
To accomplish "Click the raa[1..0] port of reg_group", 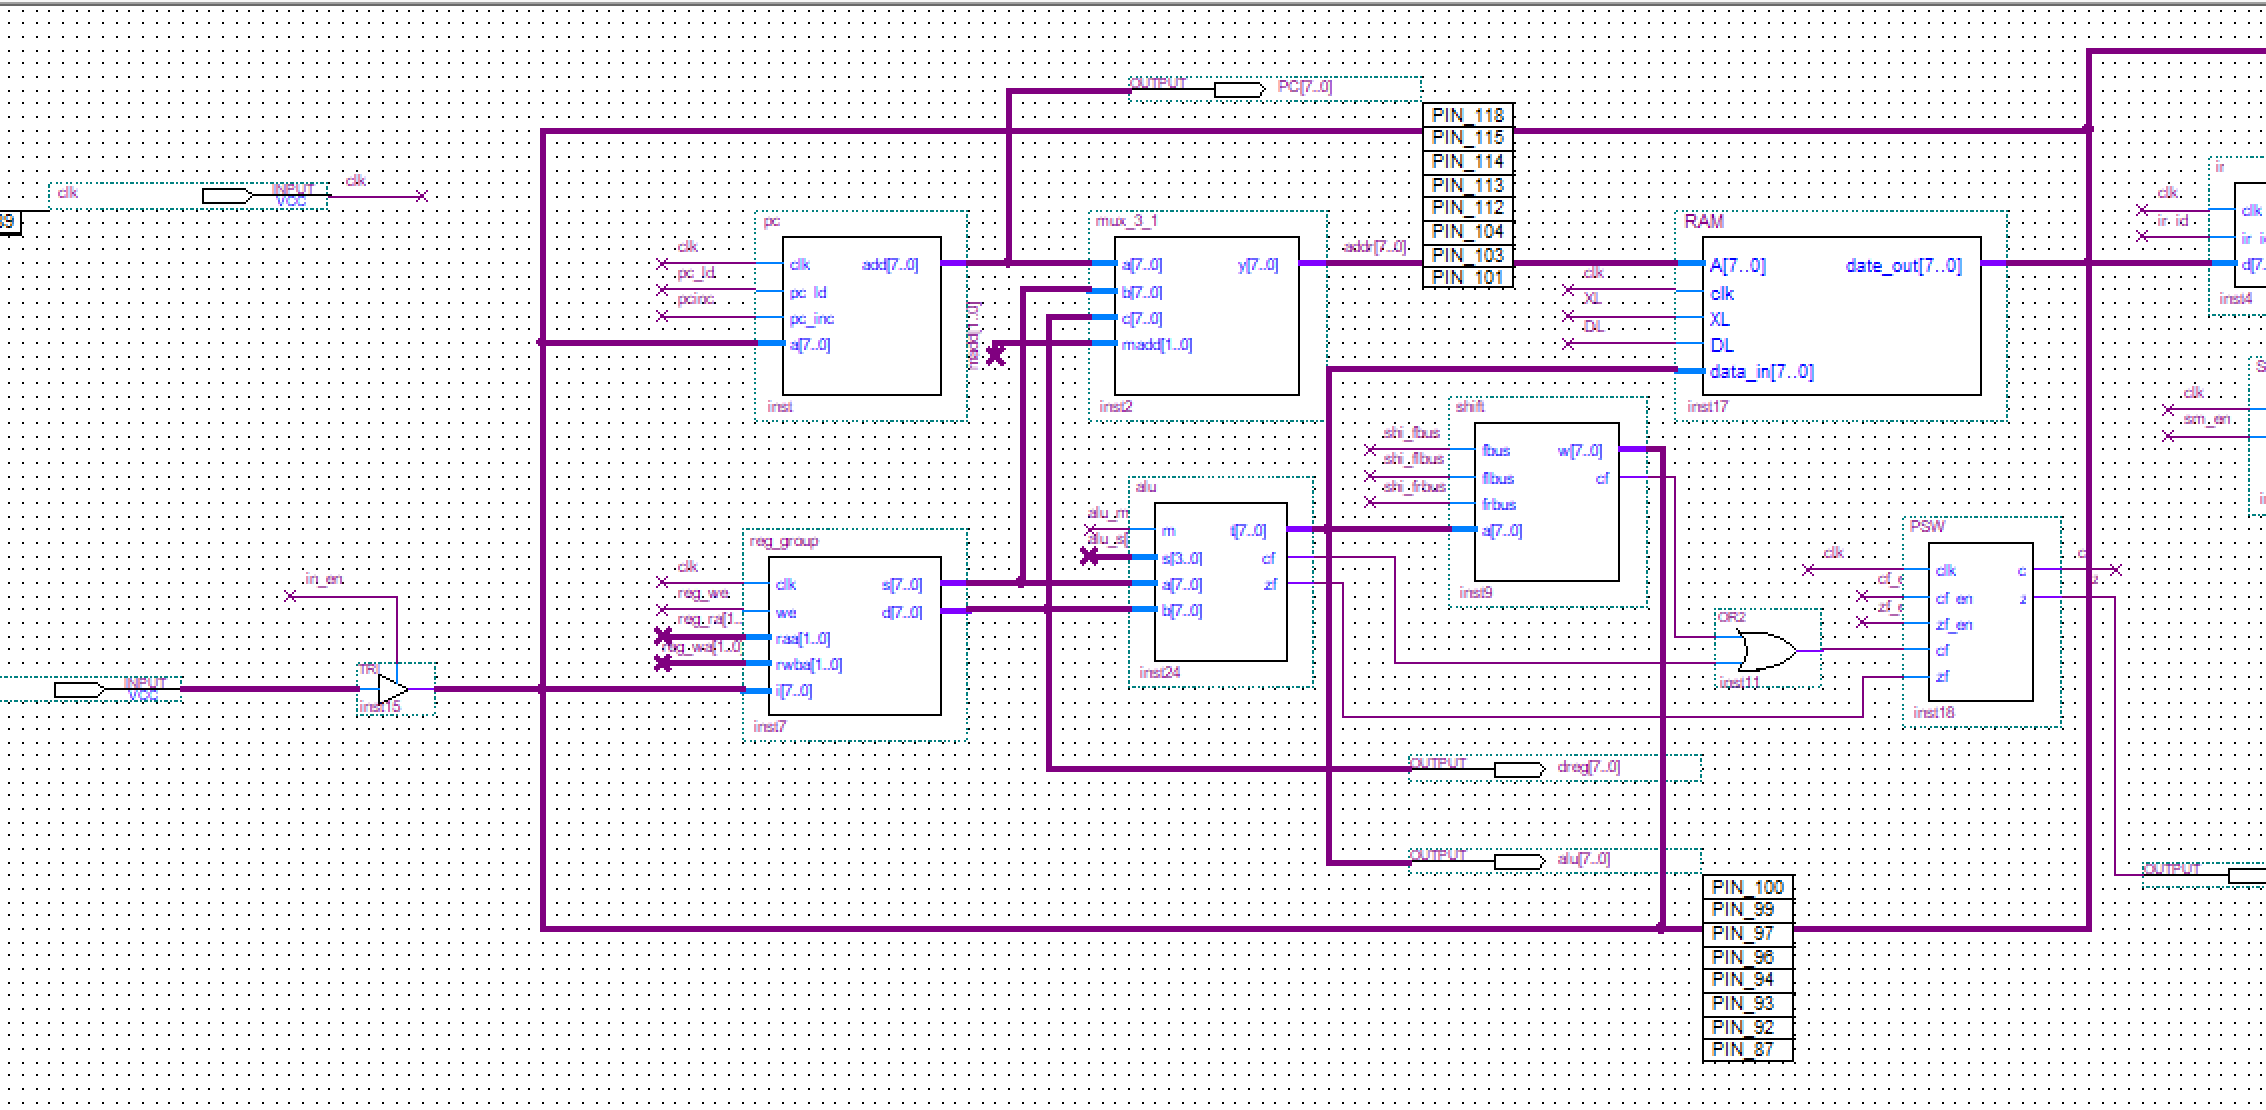I will pos(803,639).
